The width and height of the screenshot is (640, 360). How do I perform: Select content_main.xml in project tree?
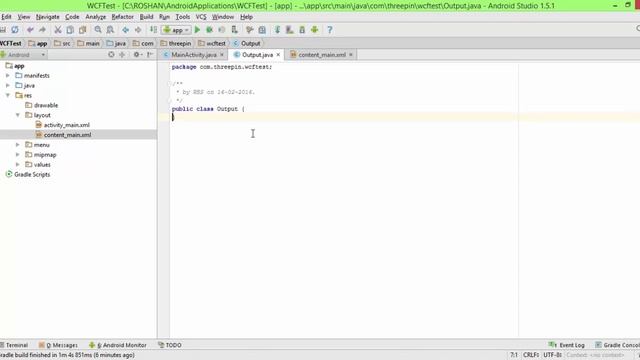tap(67, 135)
